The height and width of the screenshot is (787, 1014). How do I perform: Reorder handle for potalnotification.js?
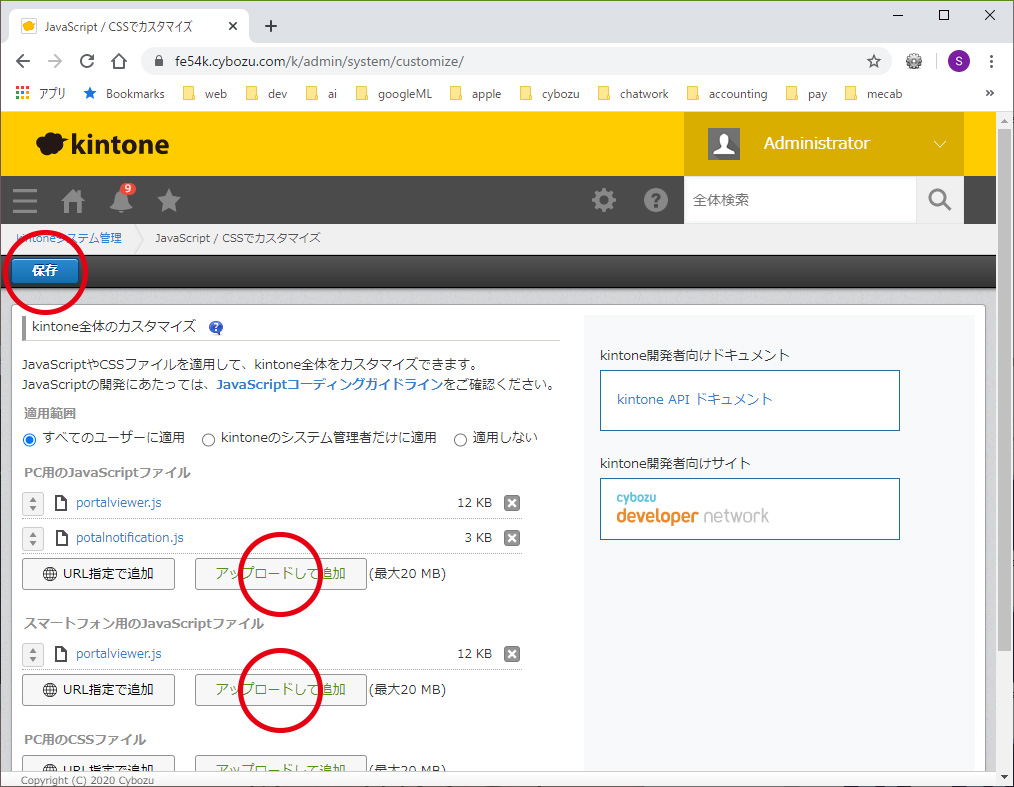(33, 538)
